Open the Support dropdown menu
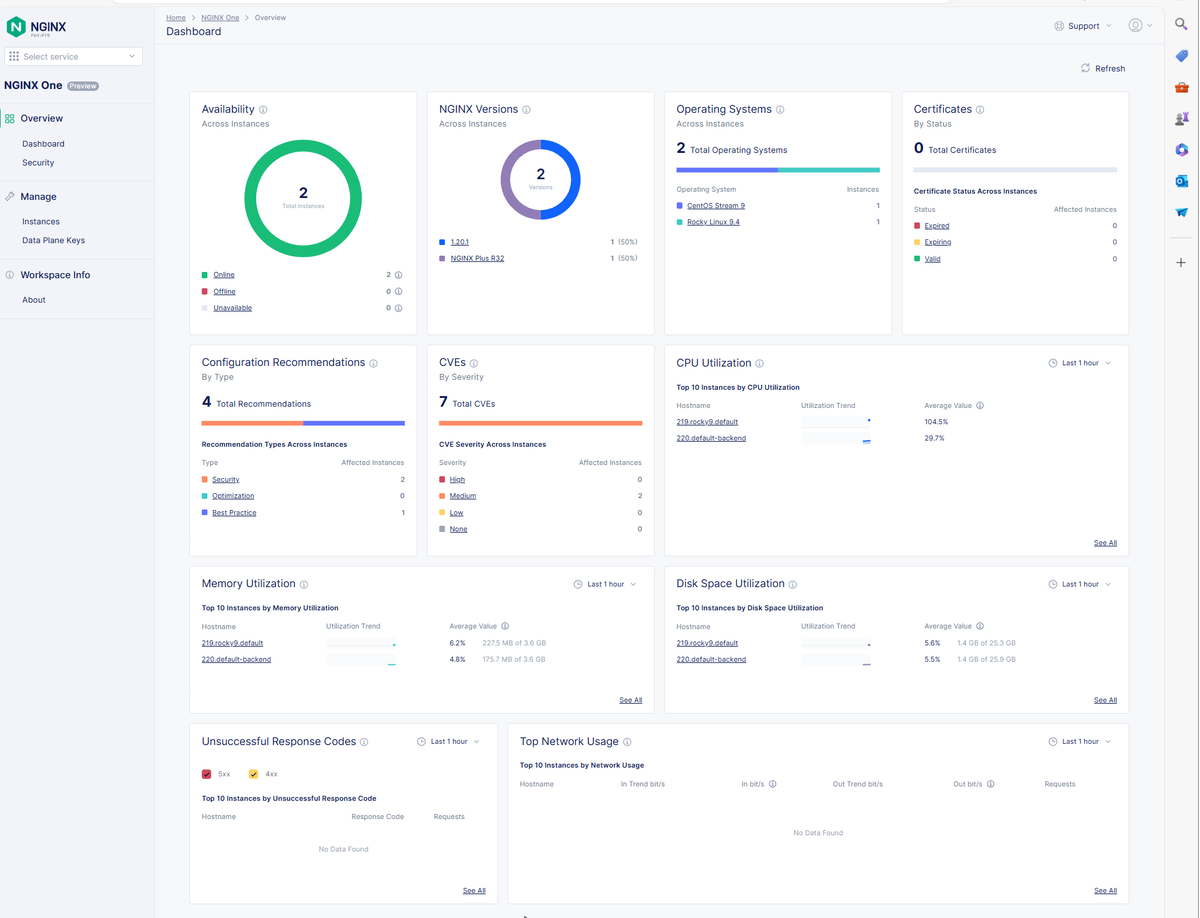 point(1083,26)
